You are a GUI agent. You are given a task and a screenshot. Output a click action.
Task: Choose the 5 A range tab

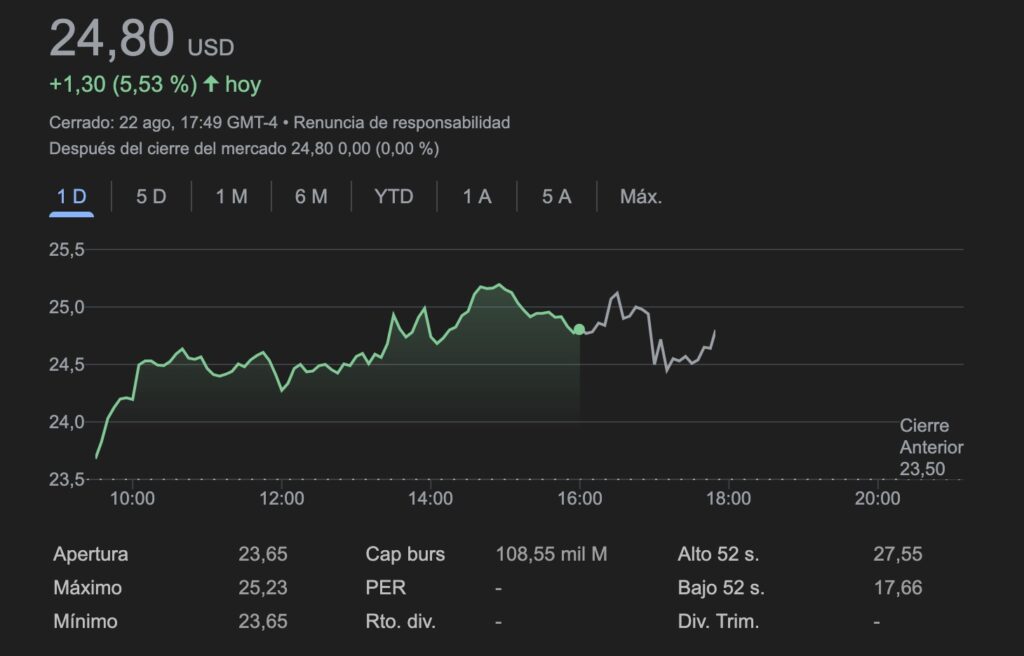pos(556,197)
